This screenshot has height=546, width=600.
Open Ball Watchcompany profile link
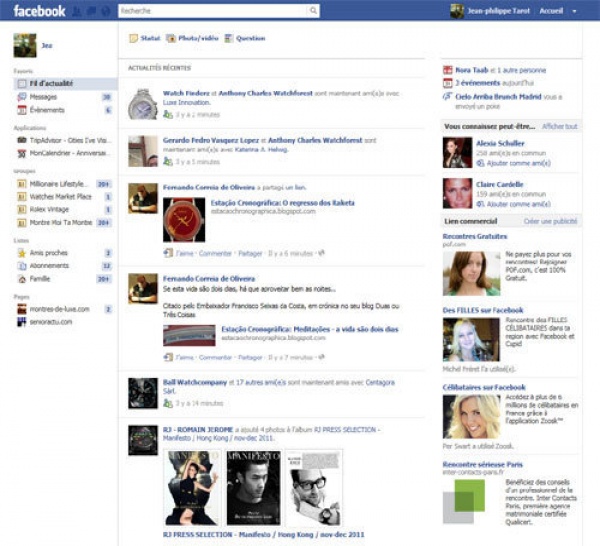point(195,382)
